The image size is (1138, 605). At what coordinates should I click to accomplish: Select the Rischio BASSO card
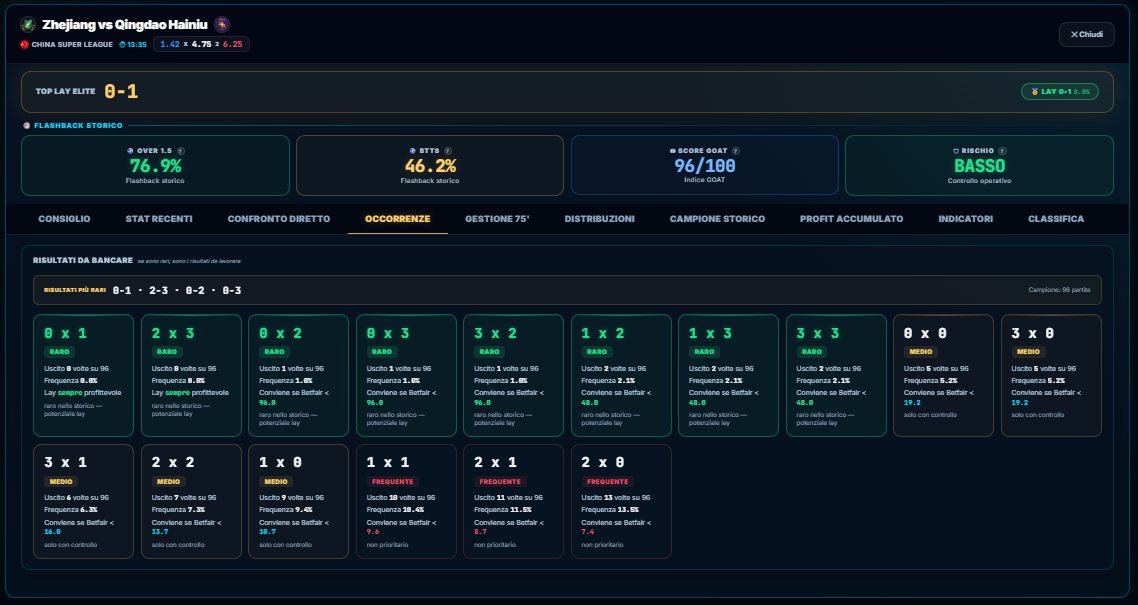(x=979, y=165)
